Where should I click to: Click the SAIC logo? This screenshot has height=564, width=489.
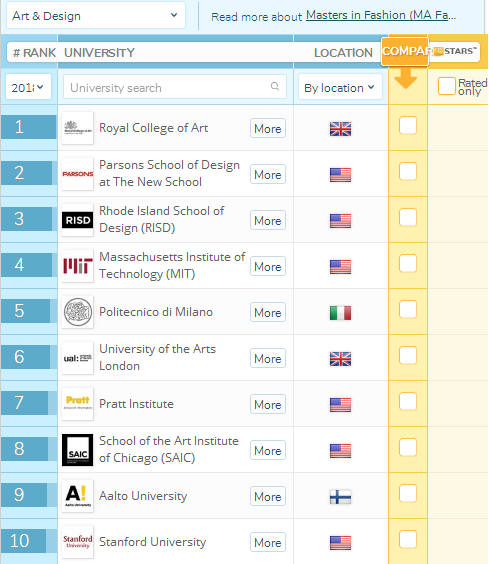[78, 450]
